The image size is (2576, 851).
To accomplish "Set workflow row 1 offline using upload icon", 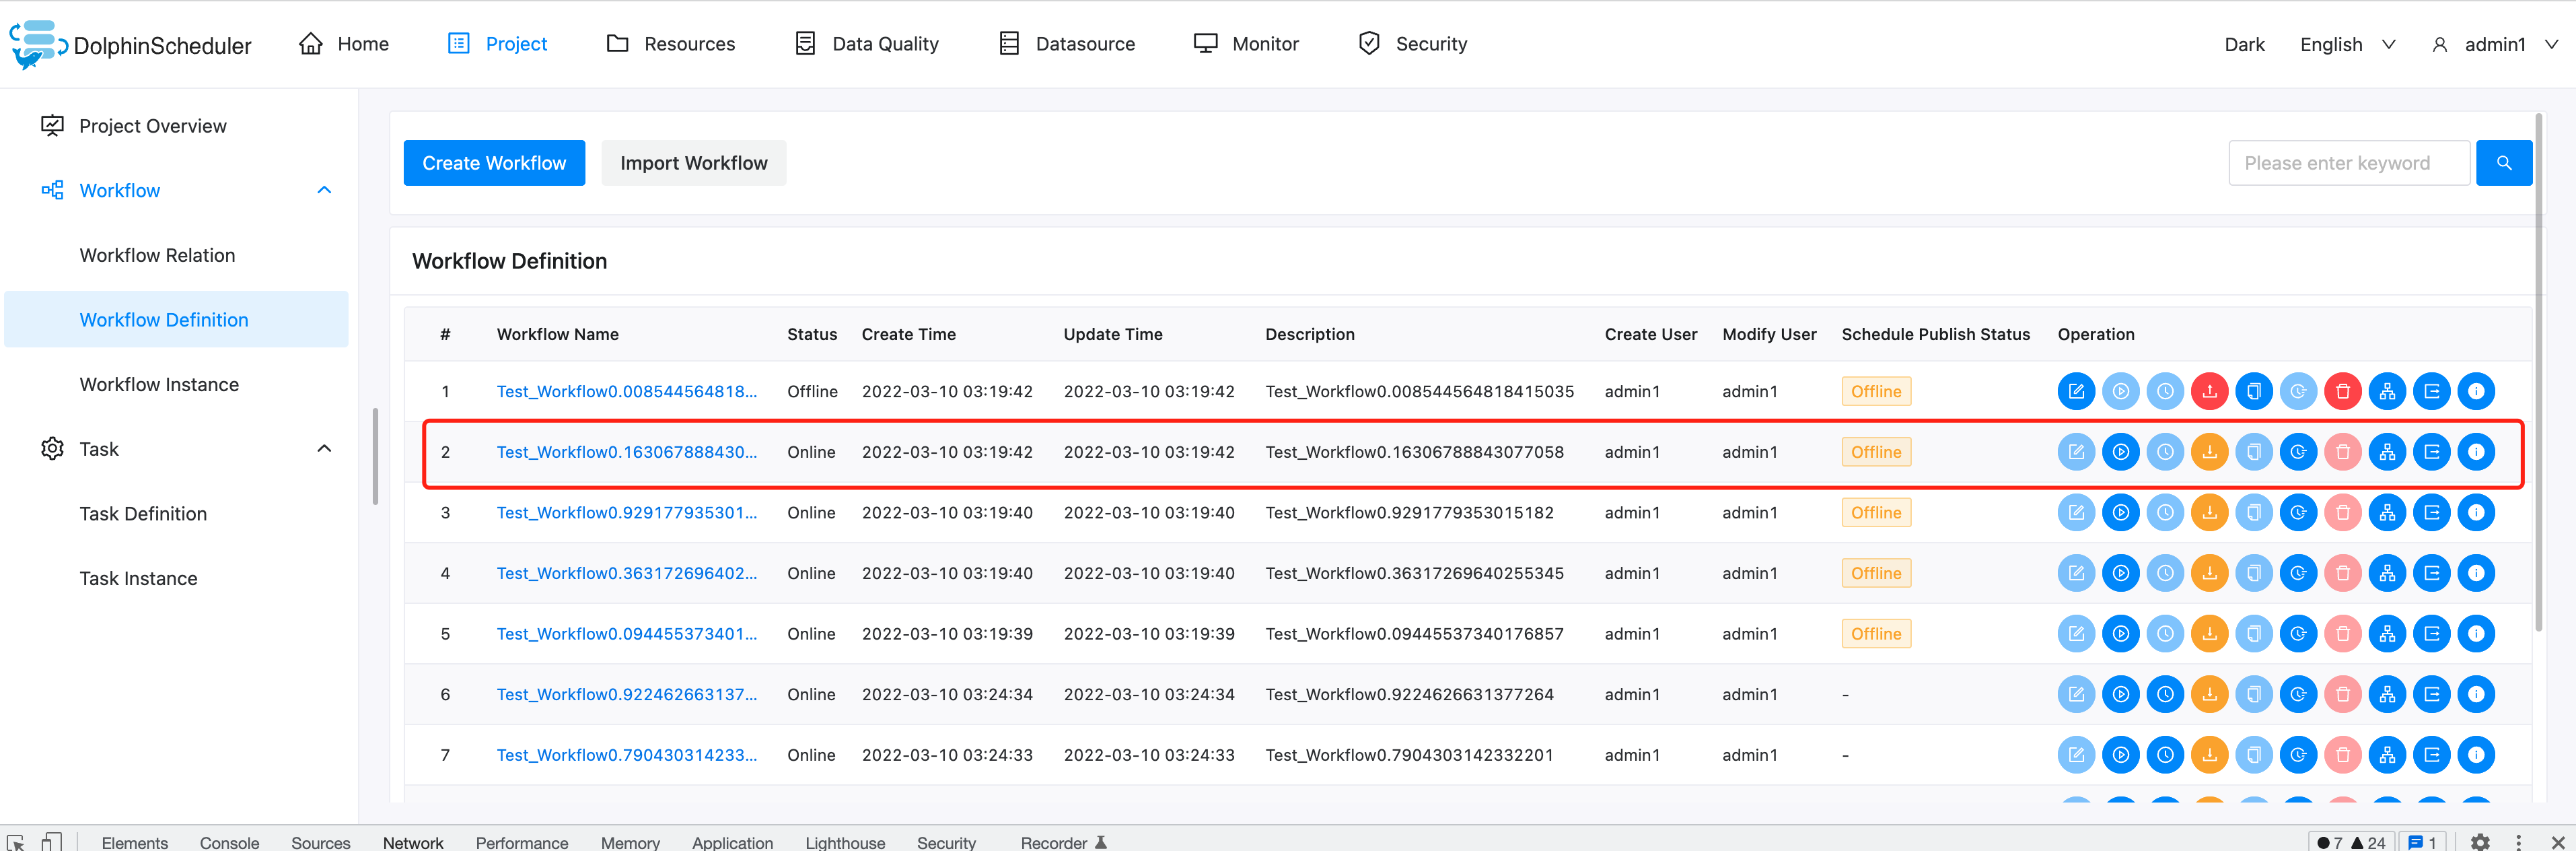I will (2210, 391).
